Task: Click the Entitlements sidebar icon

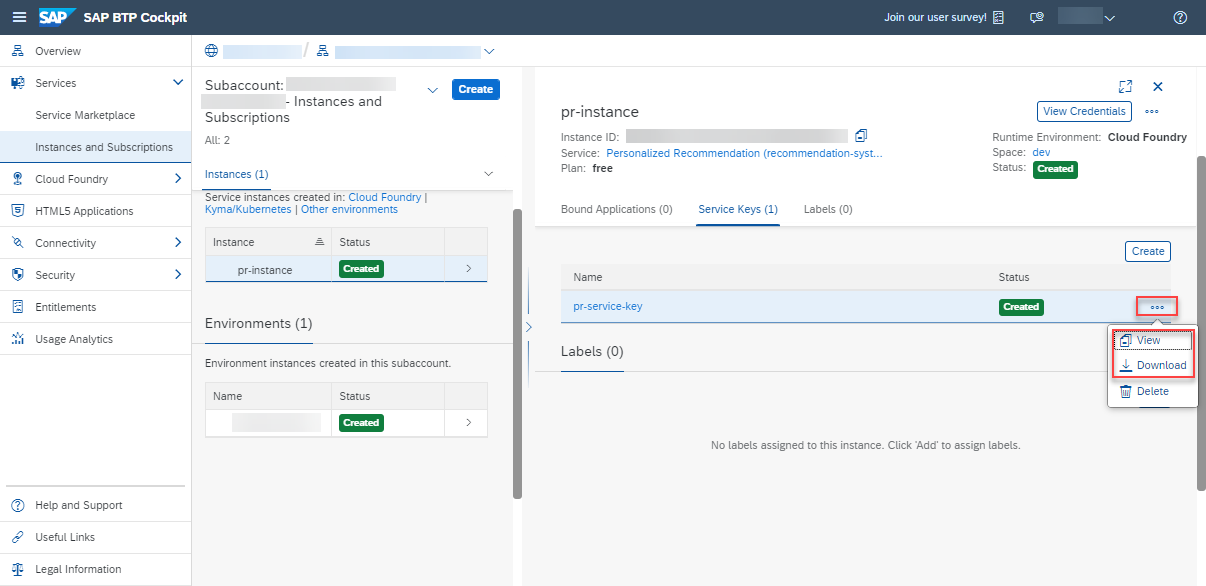Action: 17,307
